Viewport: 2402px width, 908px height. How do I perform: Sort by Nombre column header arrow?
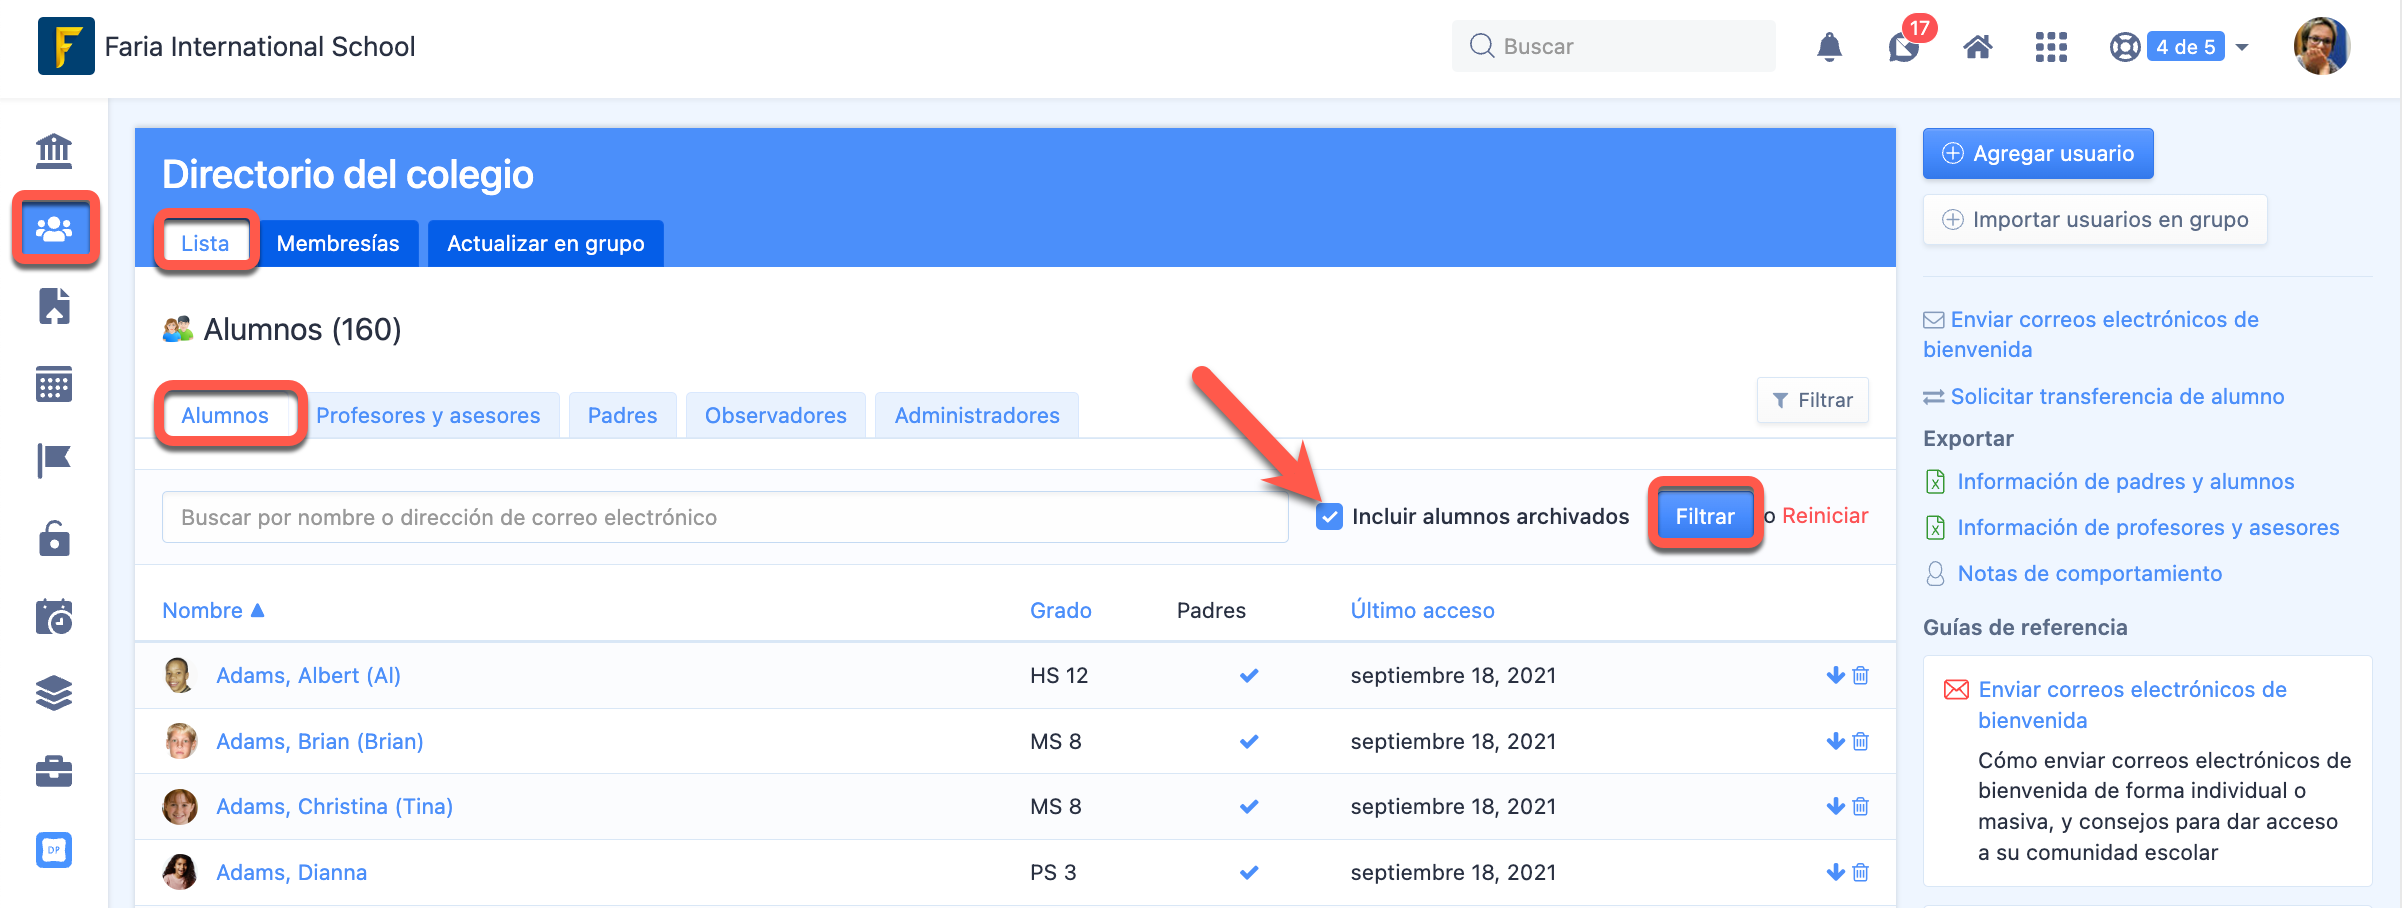[x=257, y=610]
